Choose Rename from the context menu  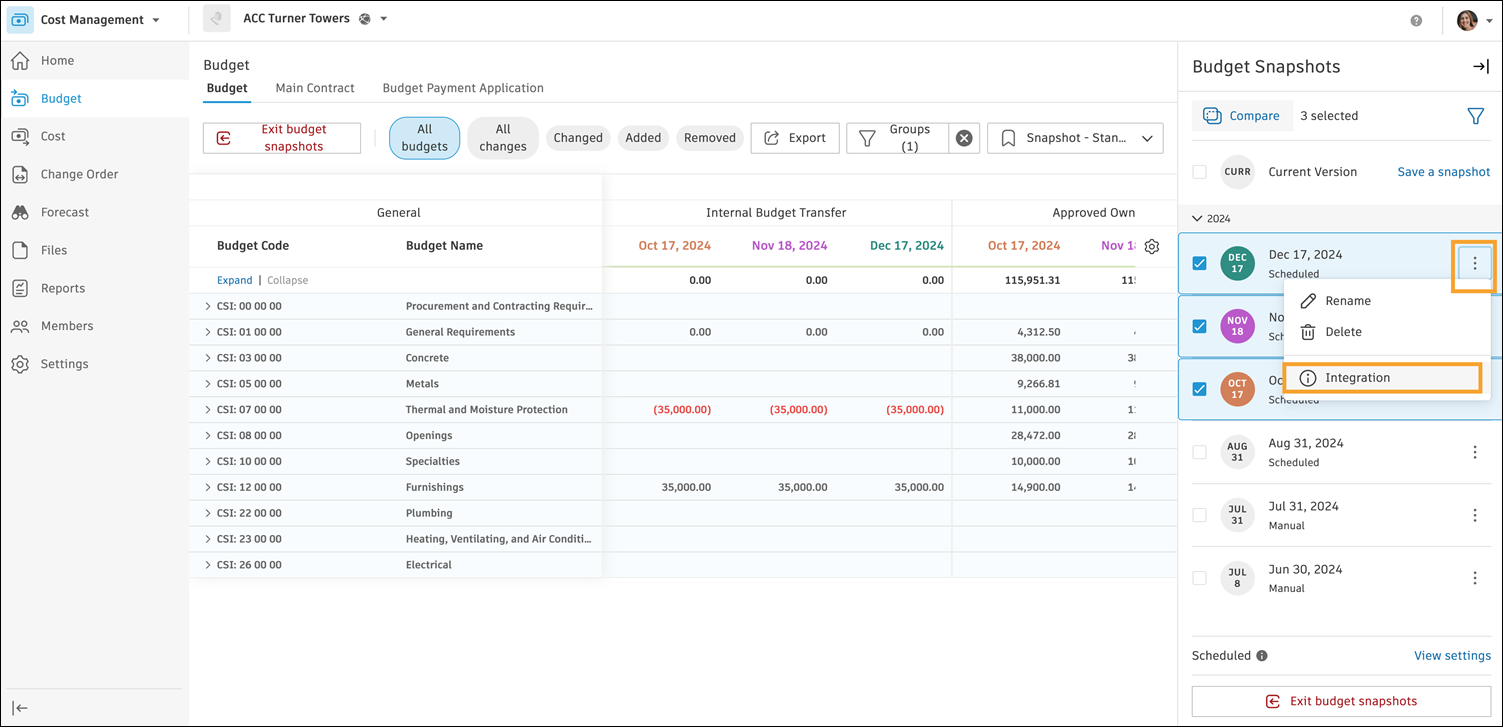point(1387,301)
